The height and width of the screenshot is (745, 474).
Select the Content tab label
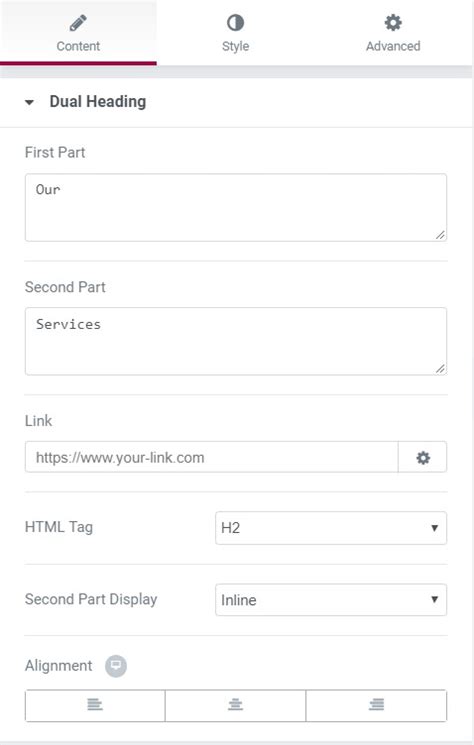pyautogui.click(x=78, y=46)
